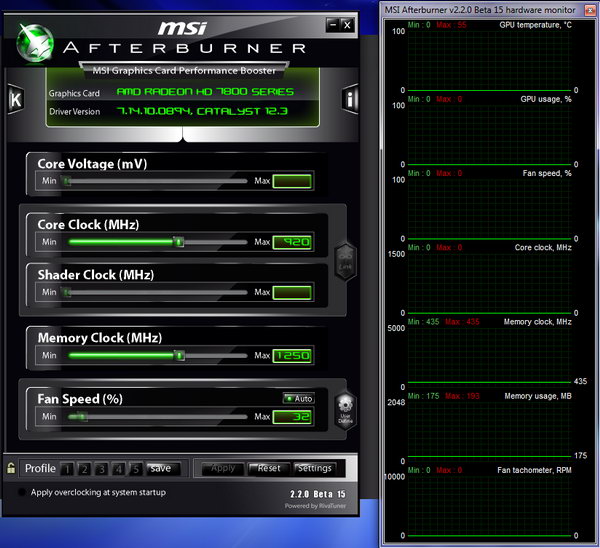Click the Memory clock graph in monitor
Viewport: 600px width, 548px height.
[489, 357]
